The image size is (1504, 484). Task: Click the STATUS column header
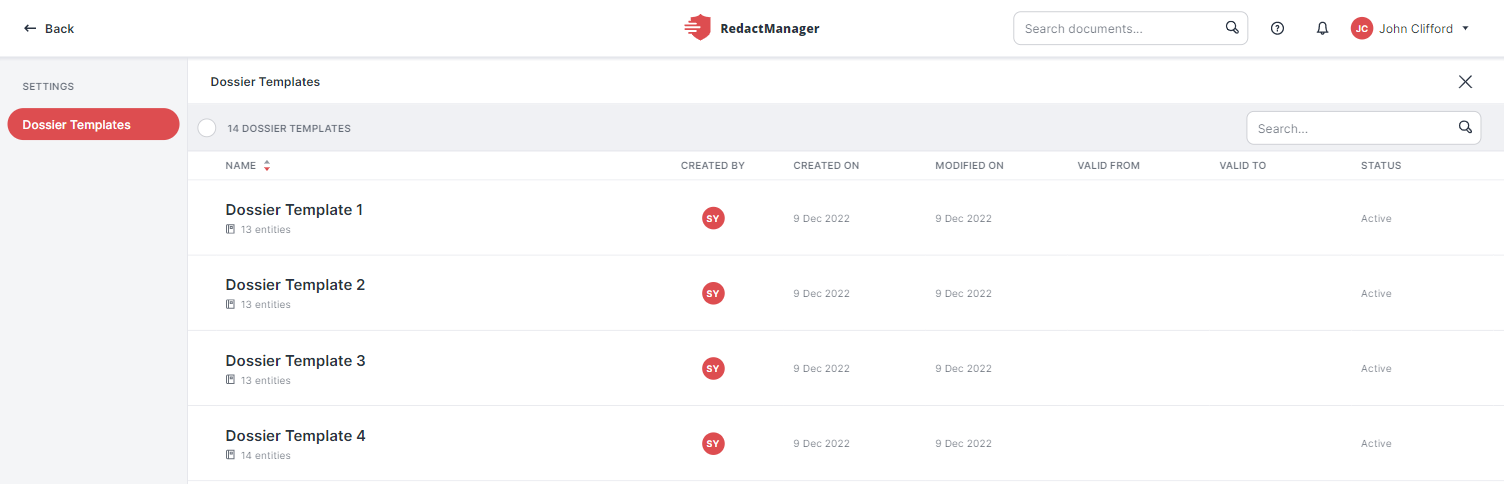coord(1381,166)
